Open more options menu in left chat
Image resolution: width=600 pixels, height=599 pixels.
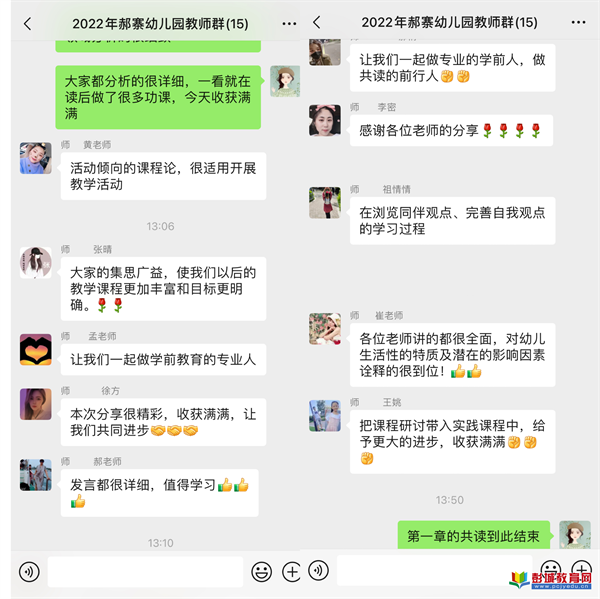point(289,24)
